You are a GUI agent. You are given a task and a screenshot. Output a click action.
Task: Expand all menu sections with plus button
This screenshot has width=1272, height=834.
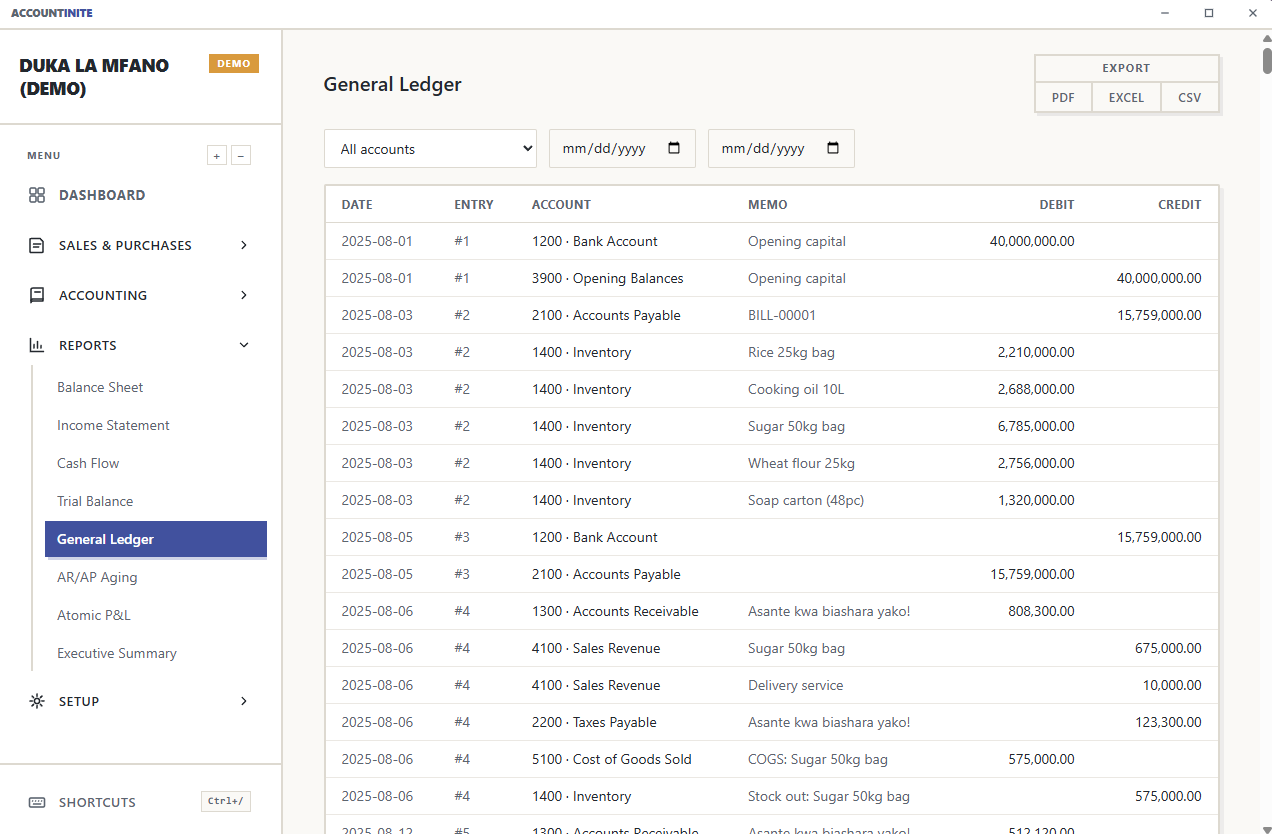click(x=217, y=155)
